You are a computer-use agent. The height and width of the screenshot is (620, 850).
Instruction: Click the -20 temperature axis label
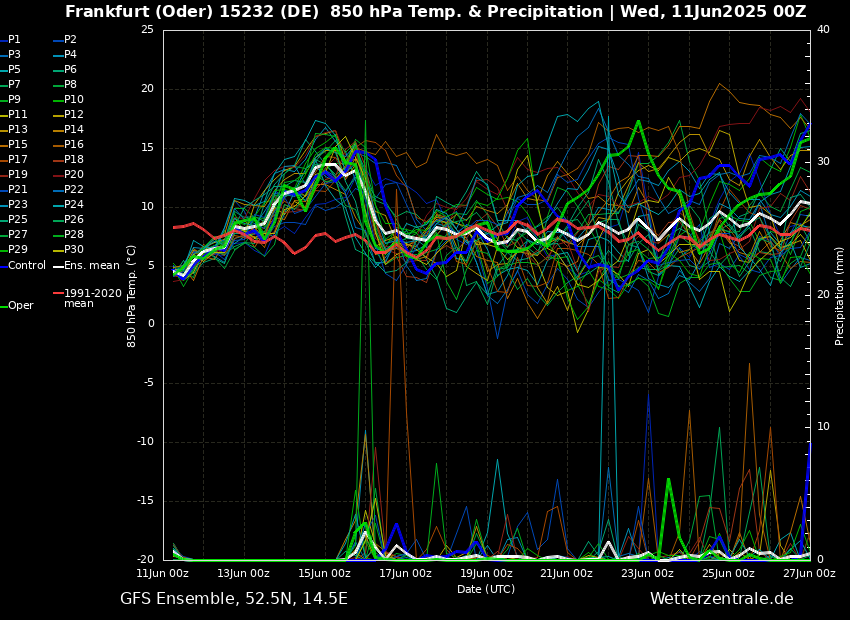146,560
